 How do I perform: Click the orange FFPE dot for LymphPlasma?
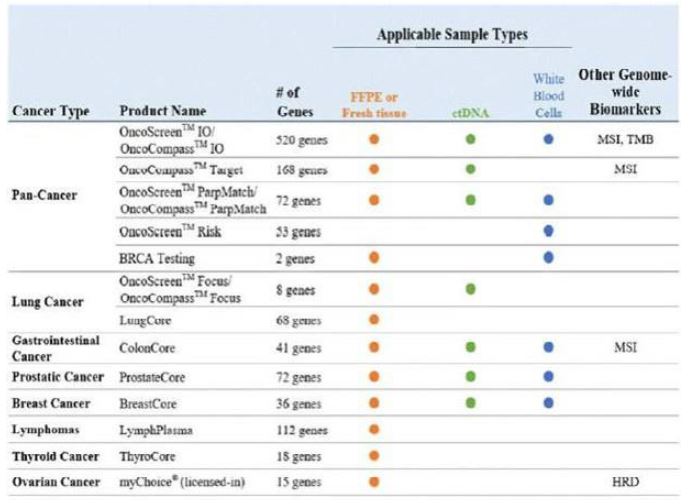(x=374, y=430)
